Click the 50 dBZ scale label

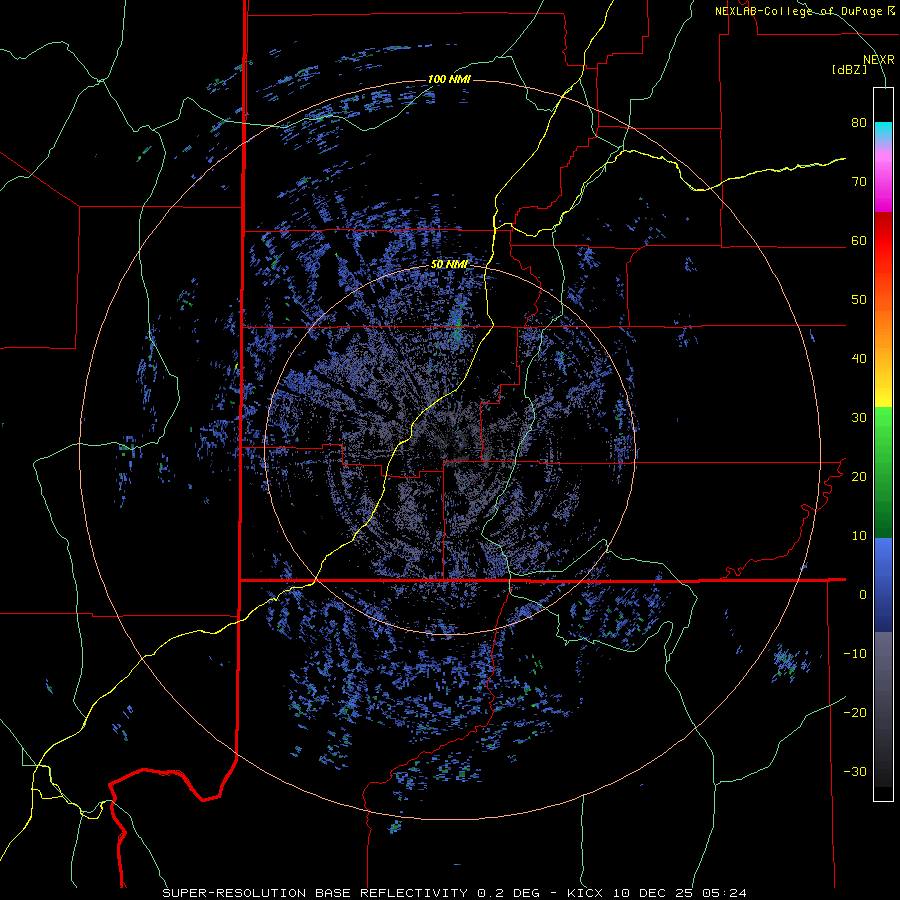coord(859,300)
